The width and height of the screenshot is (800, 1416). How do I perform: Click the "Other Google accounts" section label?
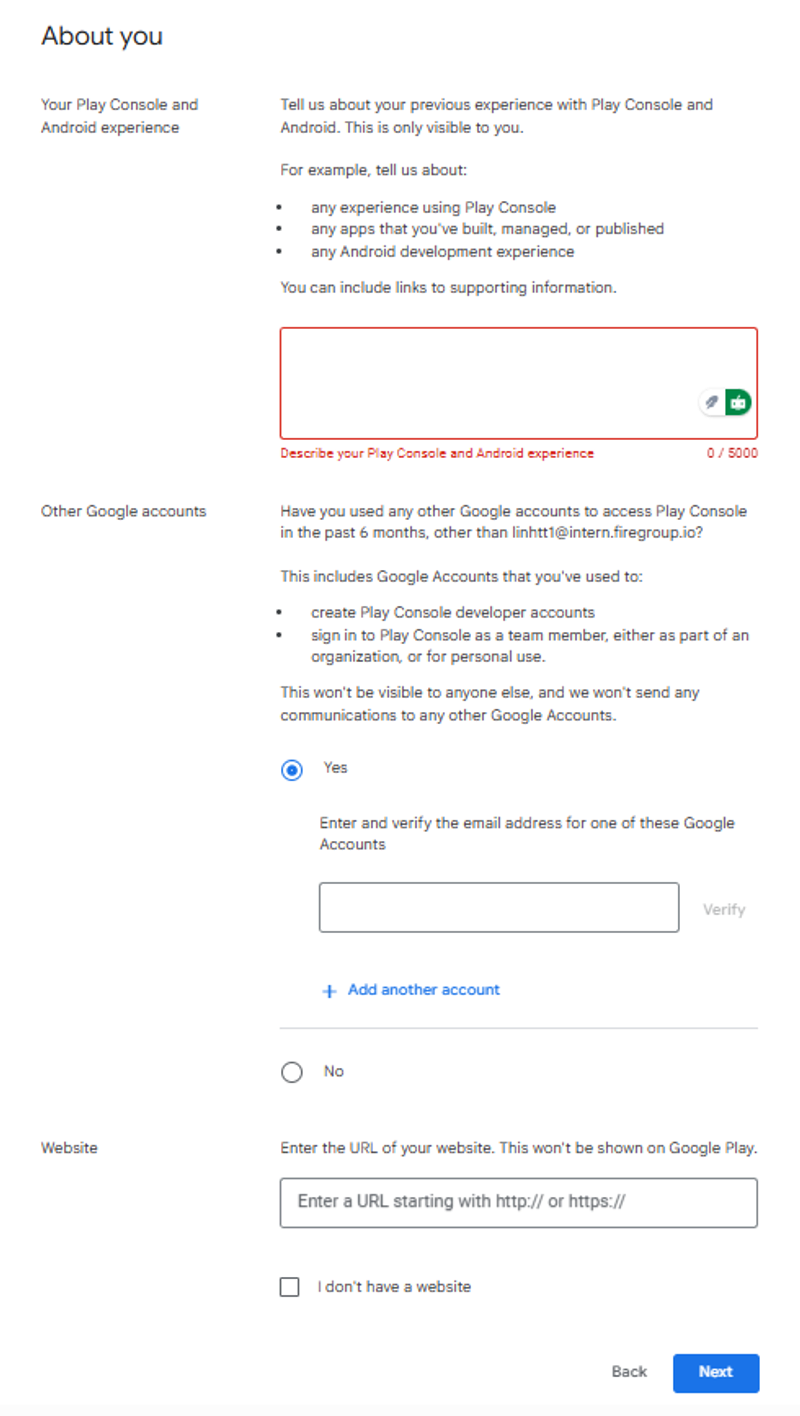coord(122,511)
